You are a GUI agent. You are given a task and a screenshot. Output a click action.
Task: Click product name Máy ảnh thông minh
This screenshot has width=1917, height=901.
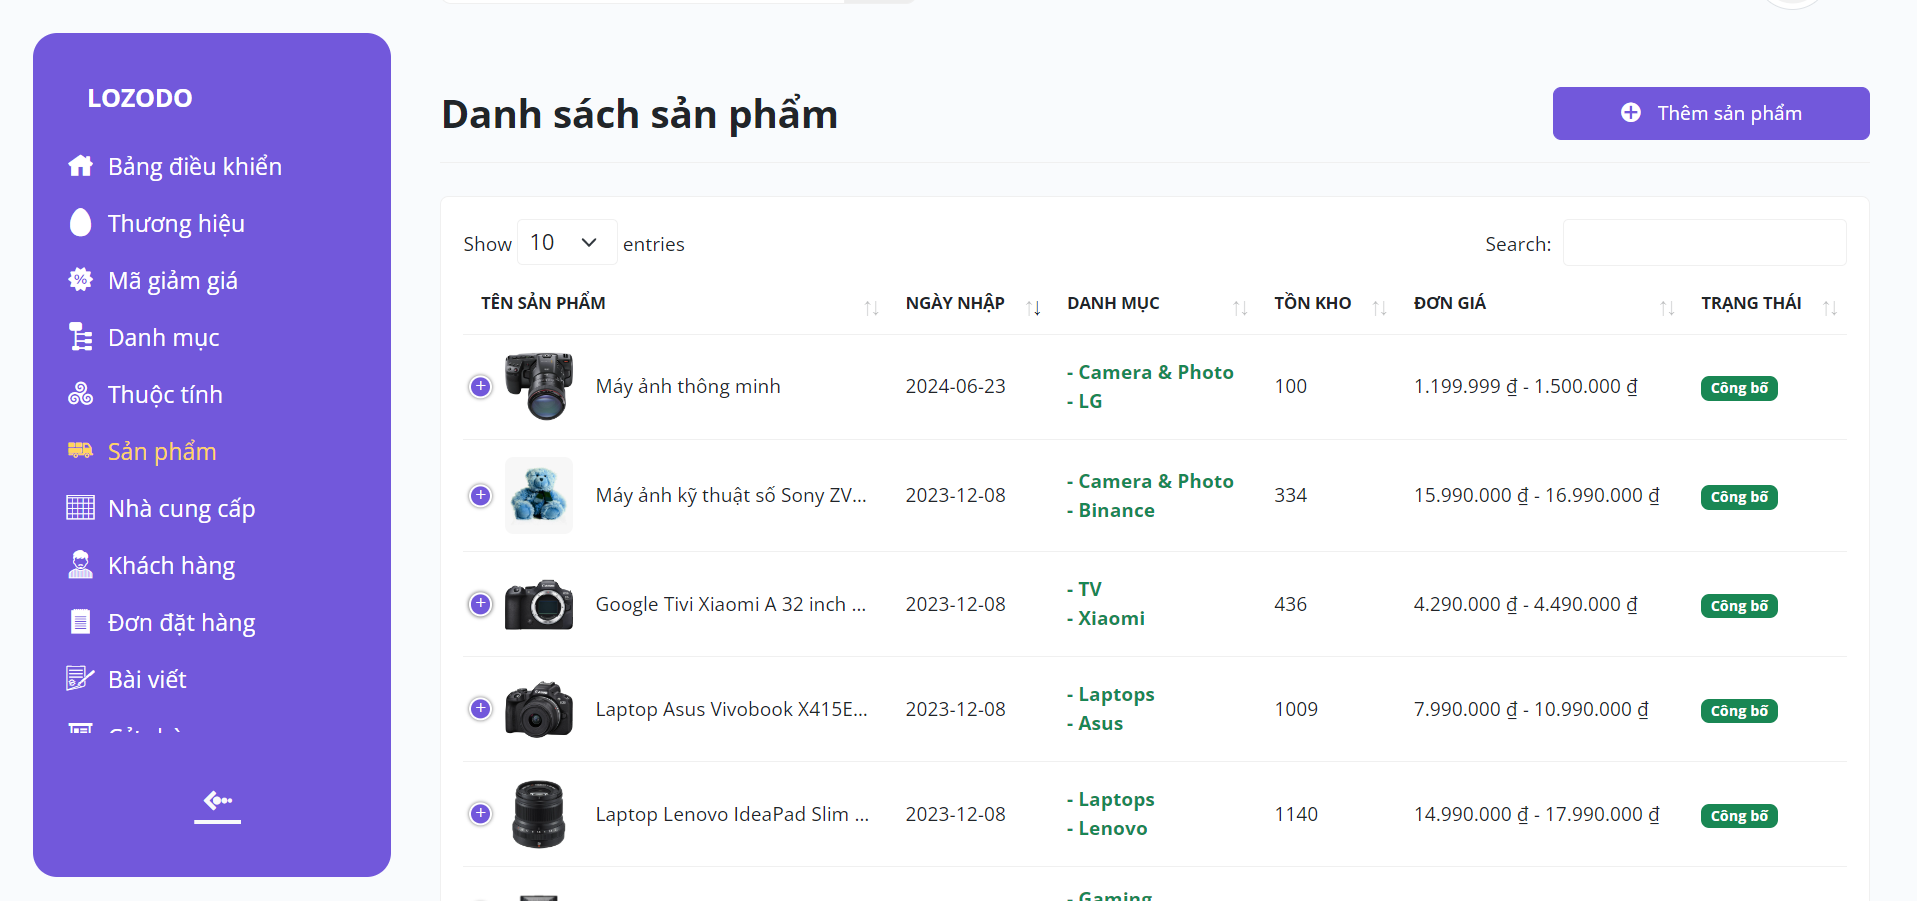pyautogui.click(x=688, y=386)
